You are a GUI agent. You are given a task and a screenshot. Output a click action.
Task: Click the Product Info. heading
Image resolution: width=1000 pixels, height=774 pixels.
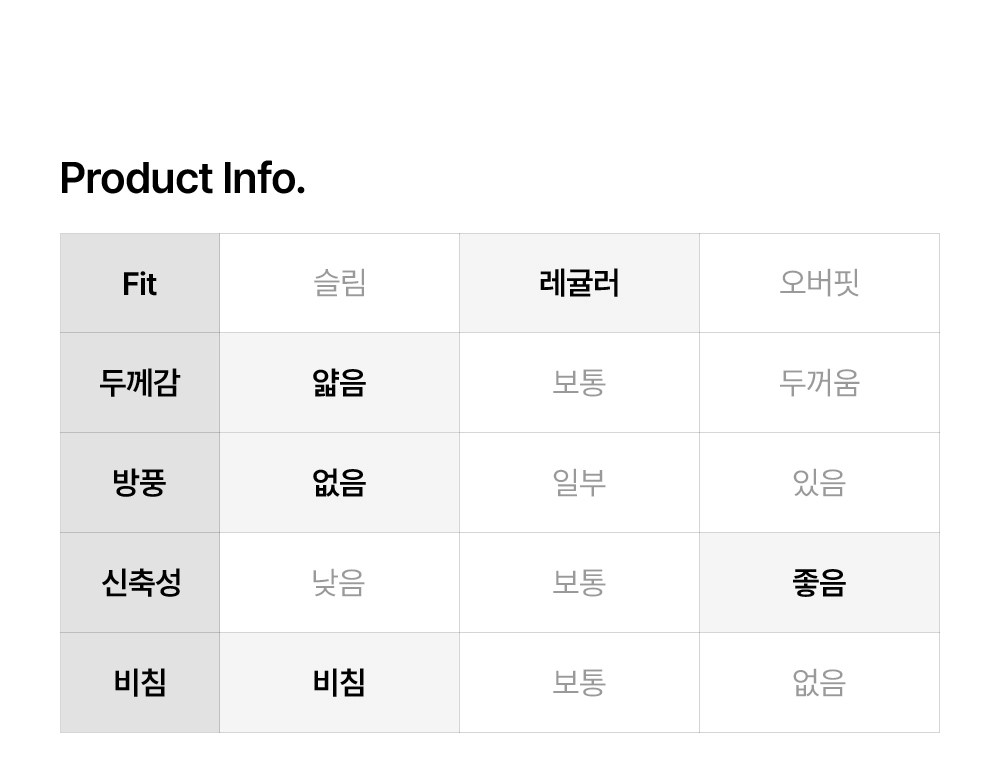[182, 179]
